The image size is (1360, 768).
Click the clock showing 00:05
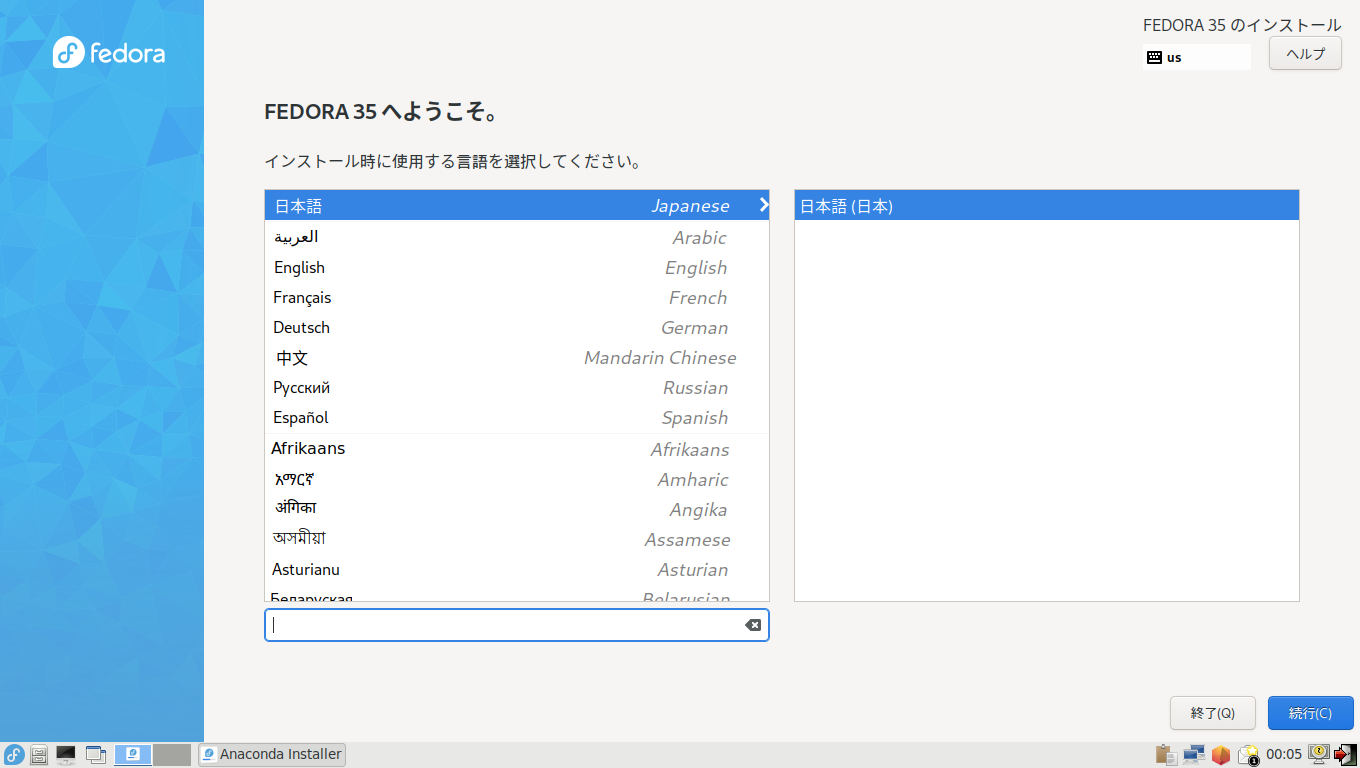click(1284, 754)
